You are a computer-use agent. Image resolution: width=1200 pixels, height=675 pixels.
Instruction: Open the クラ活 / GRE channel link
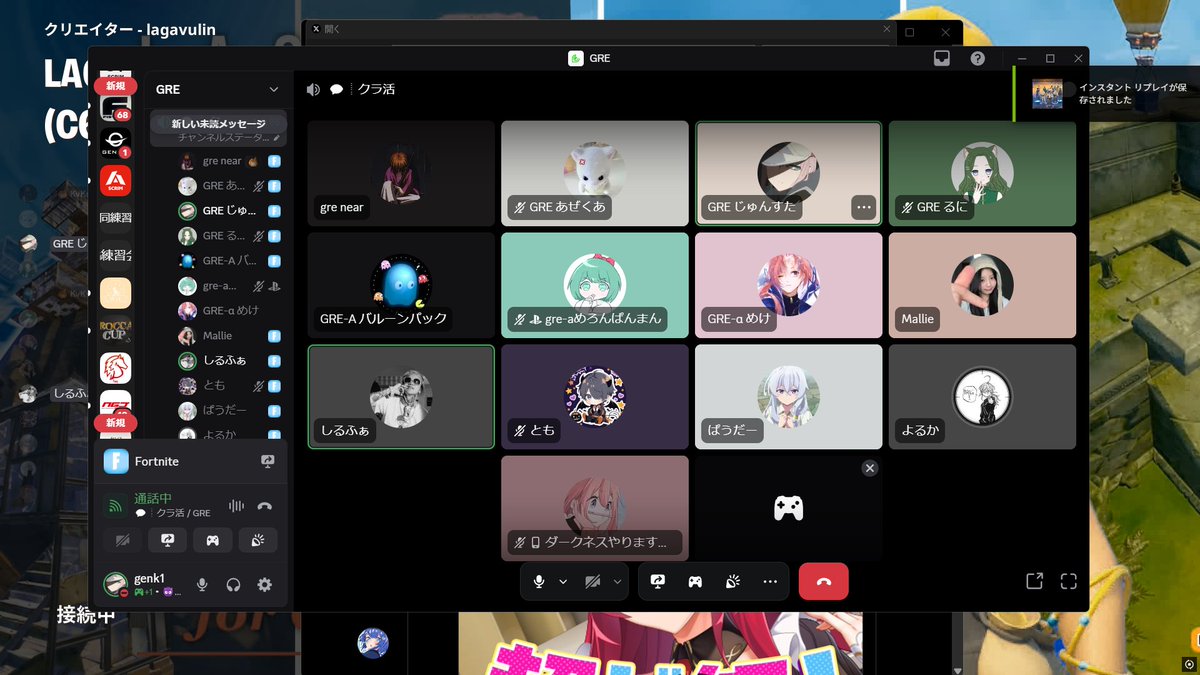pos(184,513)
